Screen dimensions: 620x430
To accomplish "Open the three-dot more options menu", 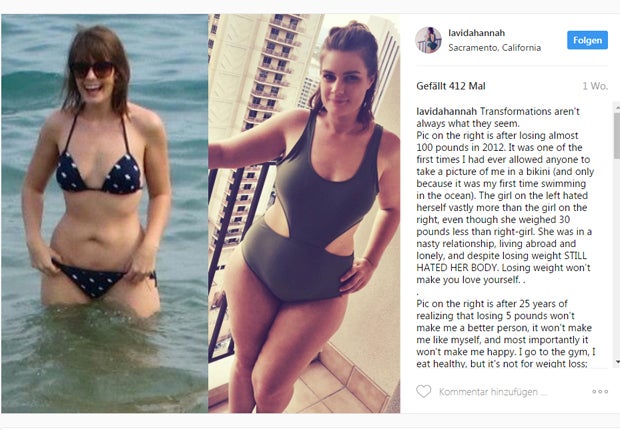I will click(x=599, y=392).
